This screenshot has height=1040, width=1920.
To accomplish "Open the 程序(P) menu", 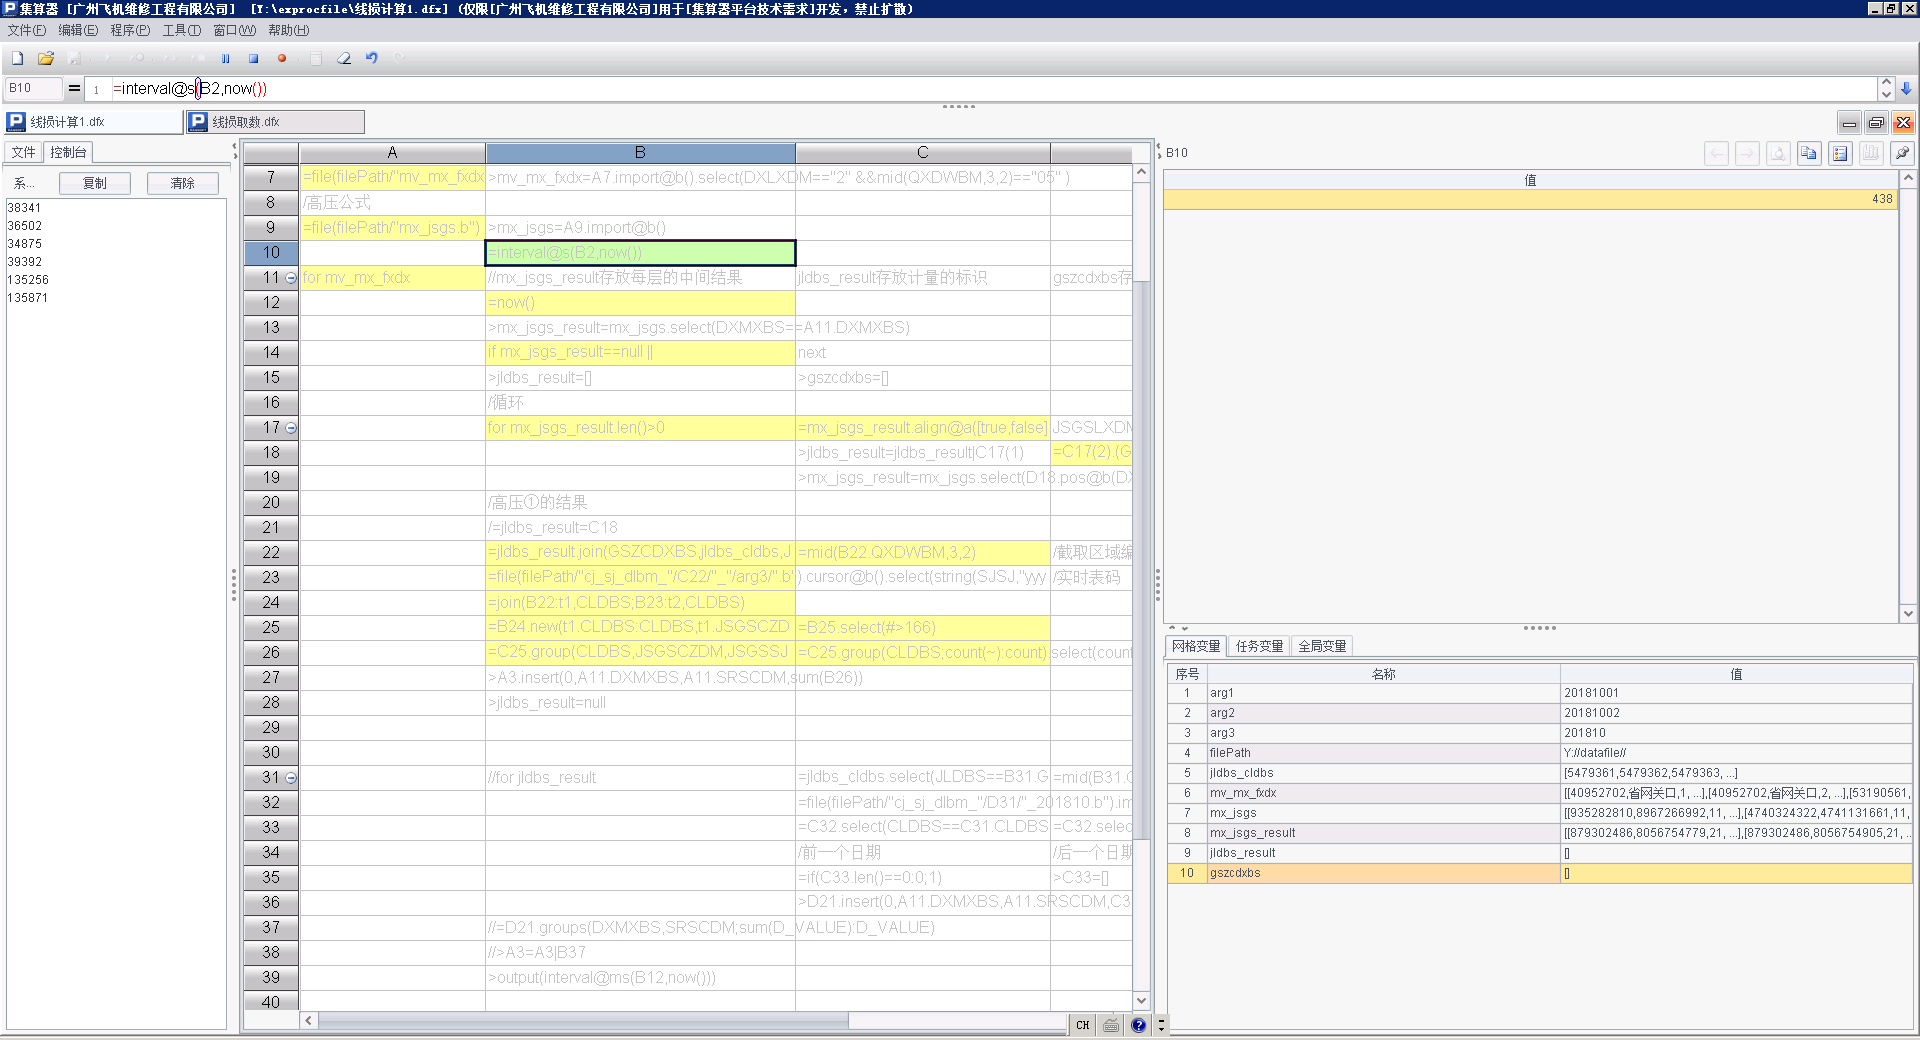I will click(x=130, y=30).
